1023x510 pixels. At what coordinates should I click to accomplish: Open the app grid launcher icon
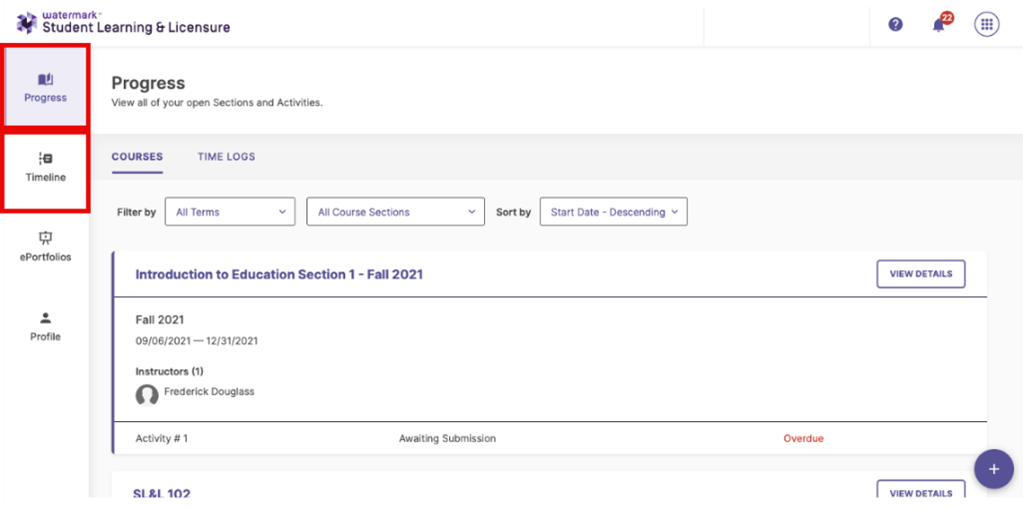pos(986,25)
